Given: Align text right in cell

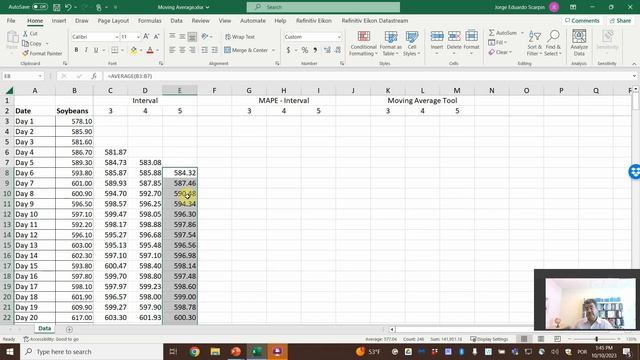Looking at the screenshot, I should 192,50.
